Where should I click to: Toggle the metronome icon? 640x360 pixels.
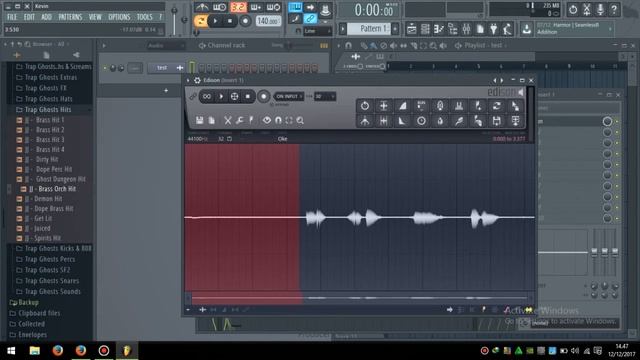202,7
